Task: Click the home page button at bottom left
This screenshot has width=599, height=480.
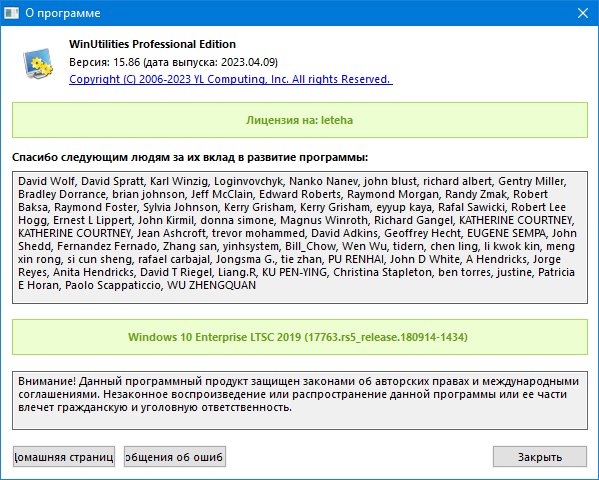Action: [64, 457]
